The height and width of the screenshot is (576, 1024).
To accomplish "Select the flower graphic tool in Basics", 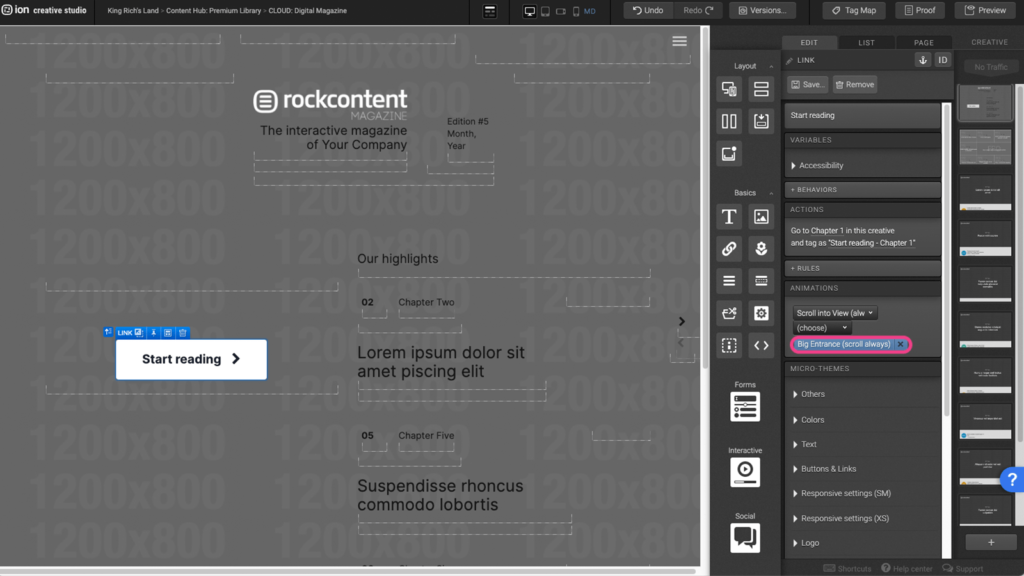I will pyautogui.click(x=761, y=249).
